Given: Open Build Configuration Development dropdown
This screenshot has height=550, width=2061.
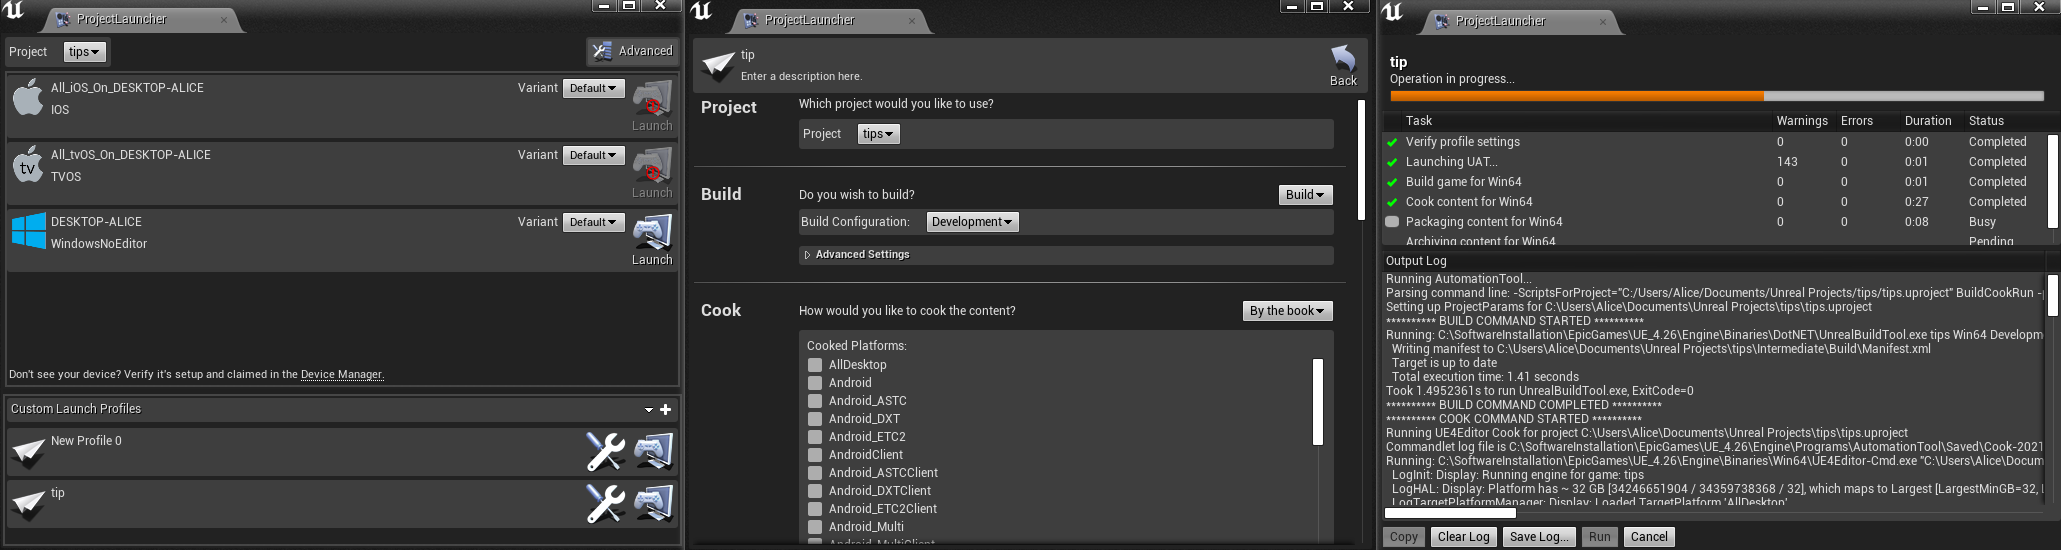Looking at the screenshot, I should click(x=972, y=222).
